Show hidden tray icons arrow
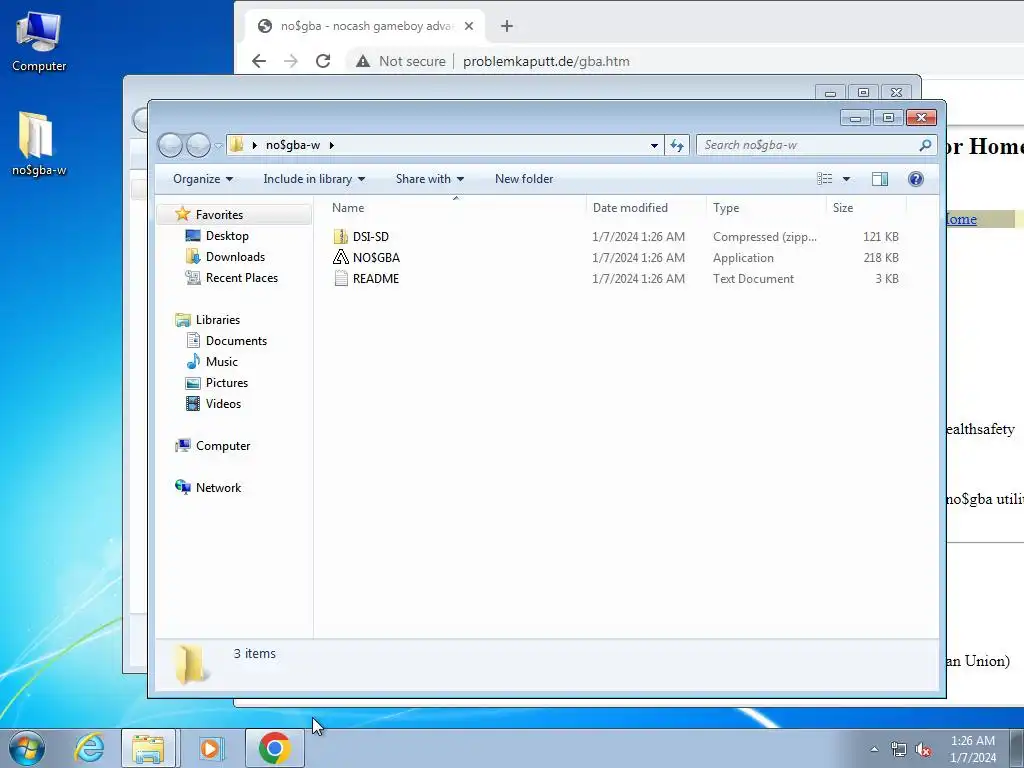The width and height of the screenshot is (1024, 768). pyautogui.click(x=874, y=750)
